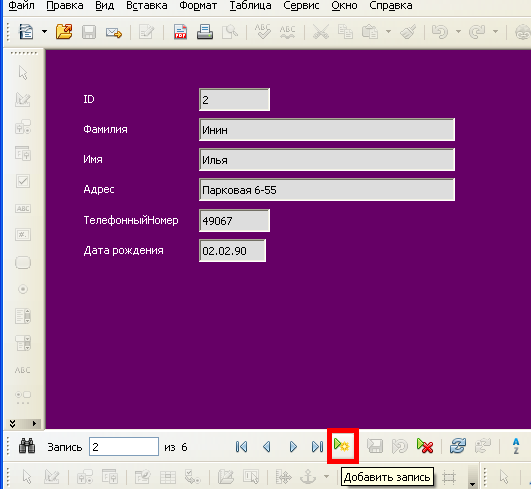
Task: Click the Refresh blue arrows icon
Action: (x=458, y=446)
